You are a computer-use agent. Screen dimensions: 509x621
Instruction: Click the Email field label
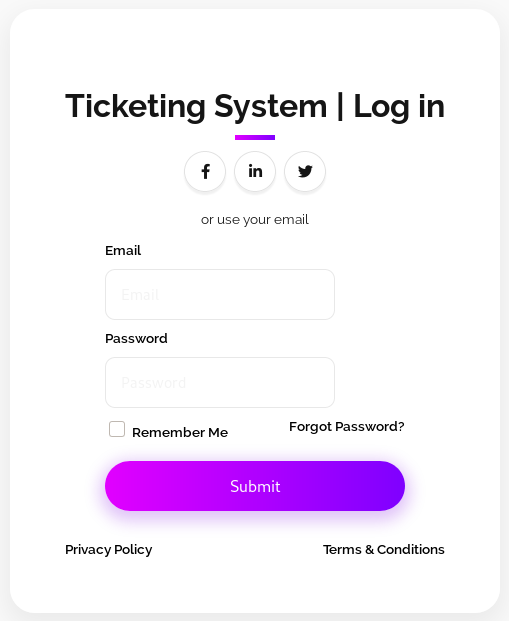click(x=123, y=251)
